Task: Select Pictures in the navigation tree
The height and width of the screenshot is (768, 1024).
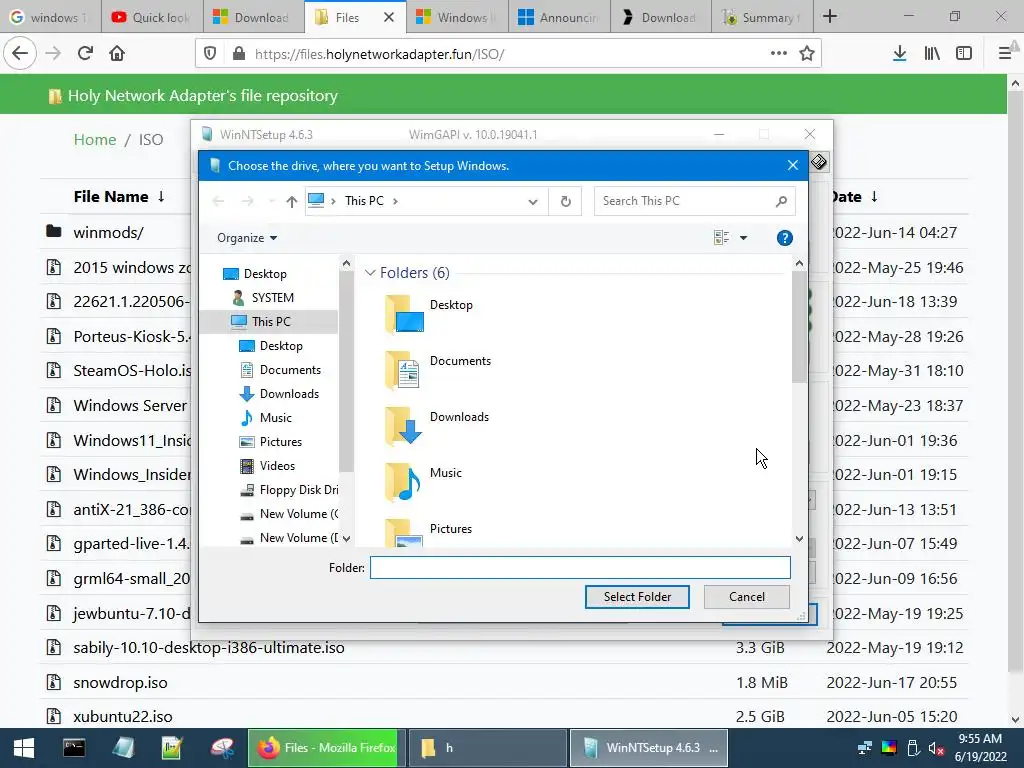Action: click(x=281, y=441)
